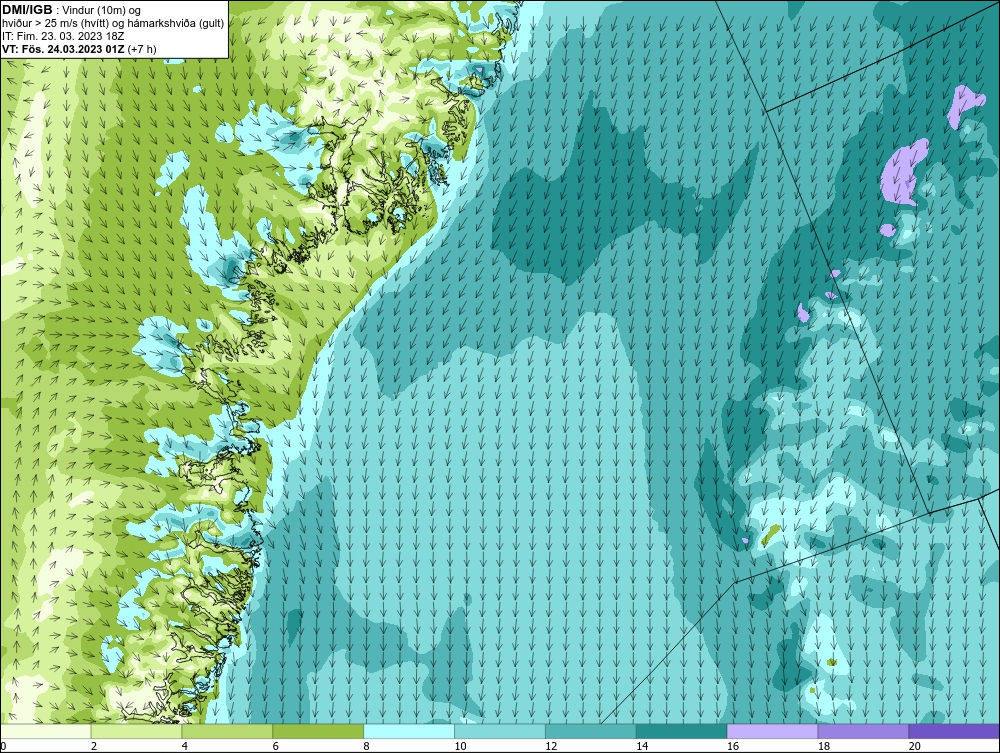Click the legend scale label '14'
Screen dimensions: 1000x753
point(642,746)
